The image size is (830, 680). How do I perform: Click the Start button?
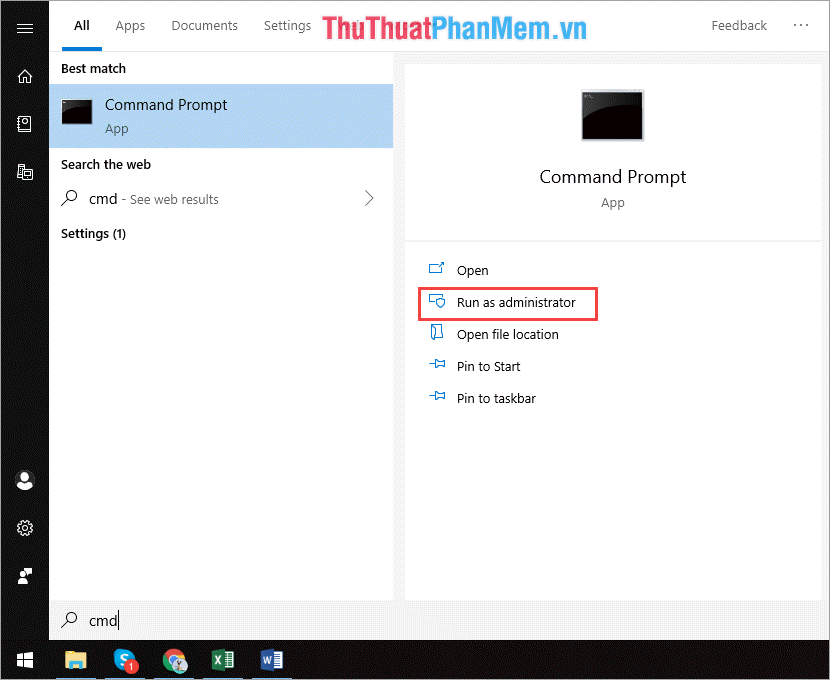pyautogui.click(x=24, y=661)
